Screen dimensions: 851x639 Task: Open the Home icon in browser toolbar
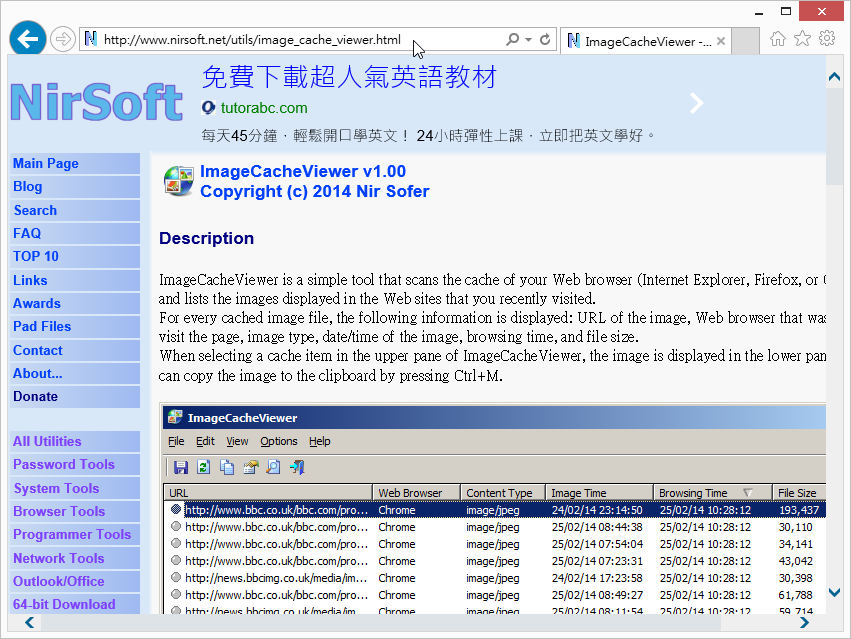778,39
